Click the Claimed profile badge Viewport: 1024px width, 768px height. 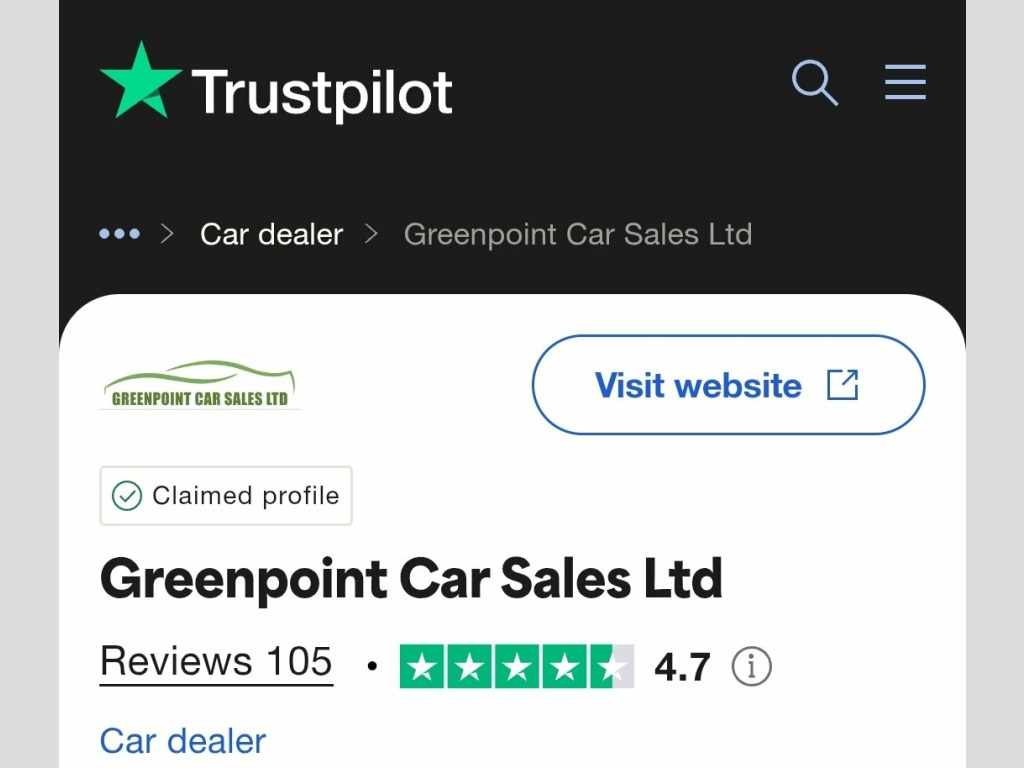tap(226, 496)
